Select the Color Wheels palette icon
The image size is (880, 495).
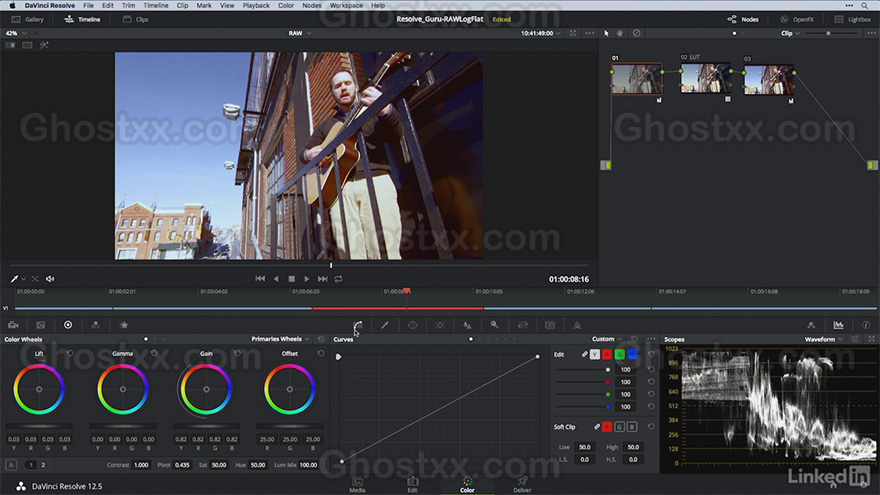[68, 325]
